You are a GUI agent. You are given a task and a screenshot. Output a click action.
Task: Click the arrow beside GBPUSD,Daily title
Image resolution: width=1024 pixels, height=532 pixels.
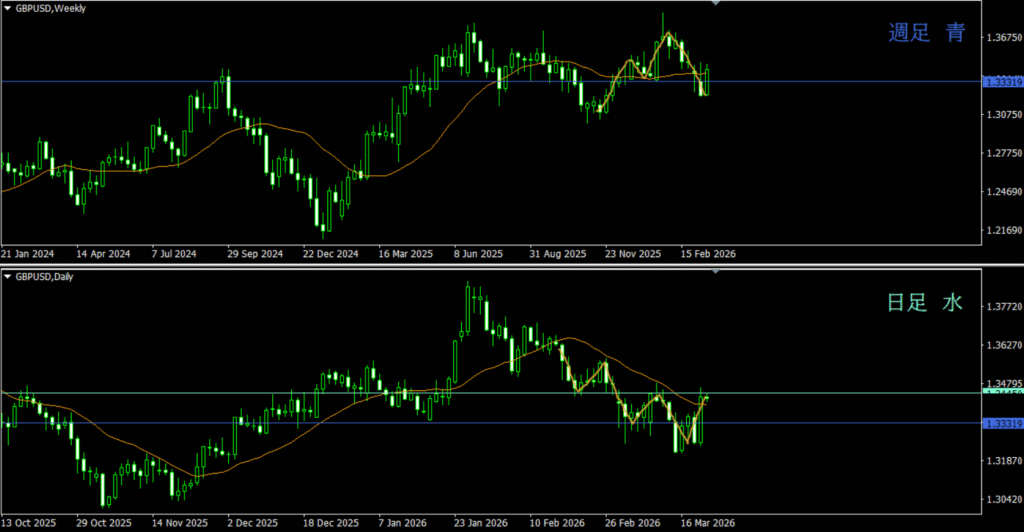[6, 276]
